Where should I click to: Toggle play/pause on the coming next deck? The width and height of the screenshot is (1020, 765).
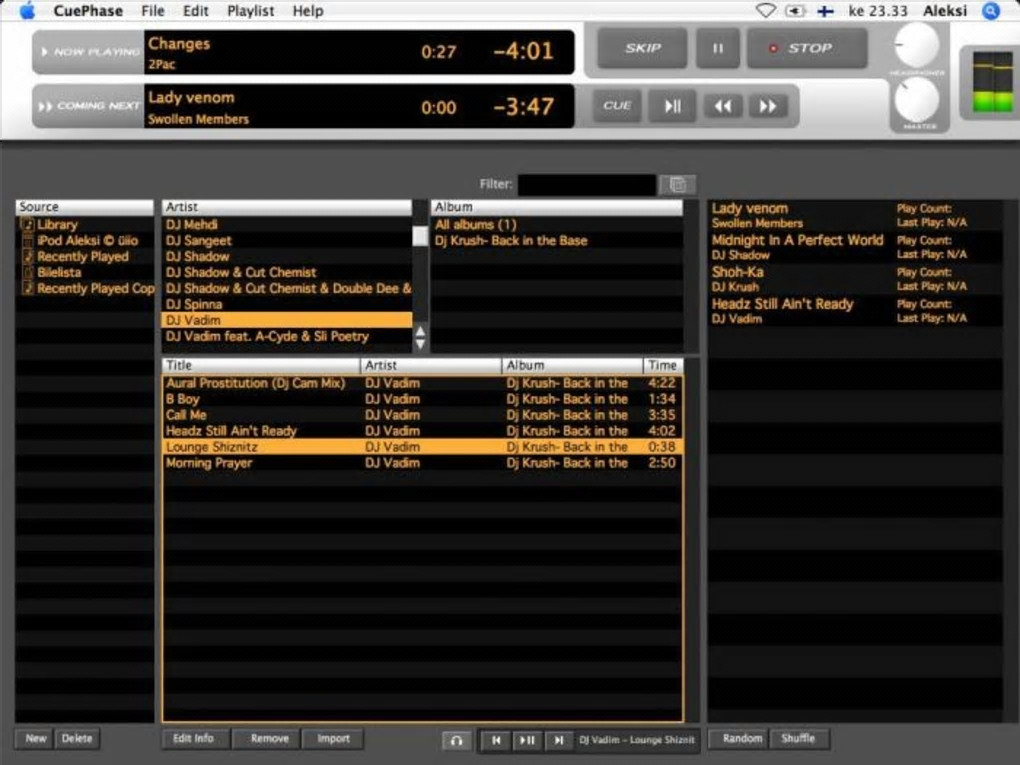click(672, 105)
